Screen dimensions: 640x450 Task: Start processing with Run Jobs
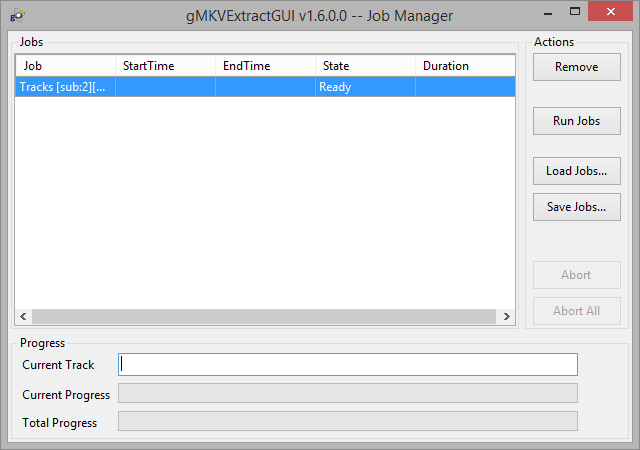coord(577,121)
